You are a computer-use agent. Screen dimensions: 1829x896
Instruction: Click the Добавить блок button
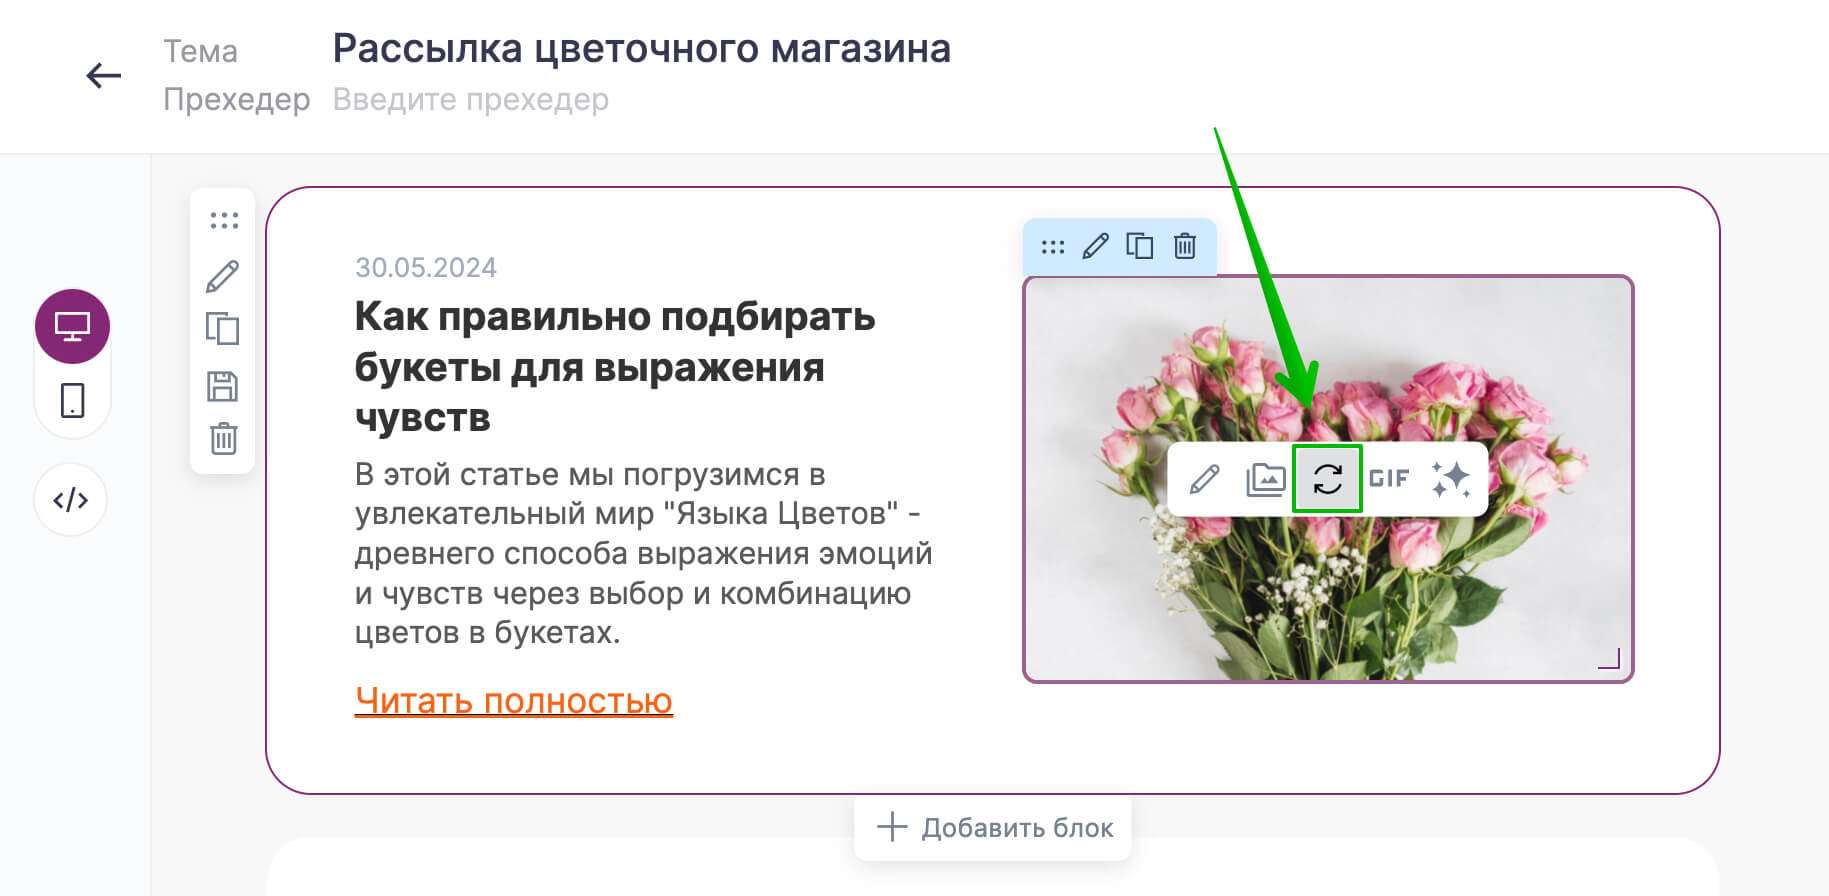click(993, 828)
